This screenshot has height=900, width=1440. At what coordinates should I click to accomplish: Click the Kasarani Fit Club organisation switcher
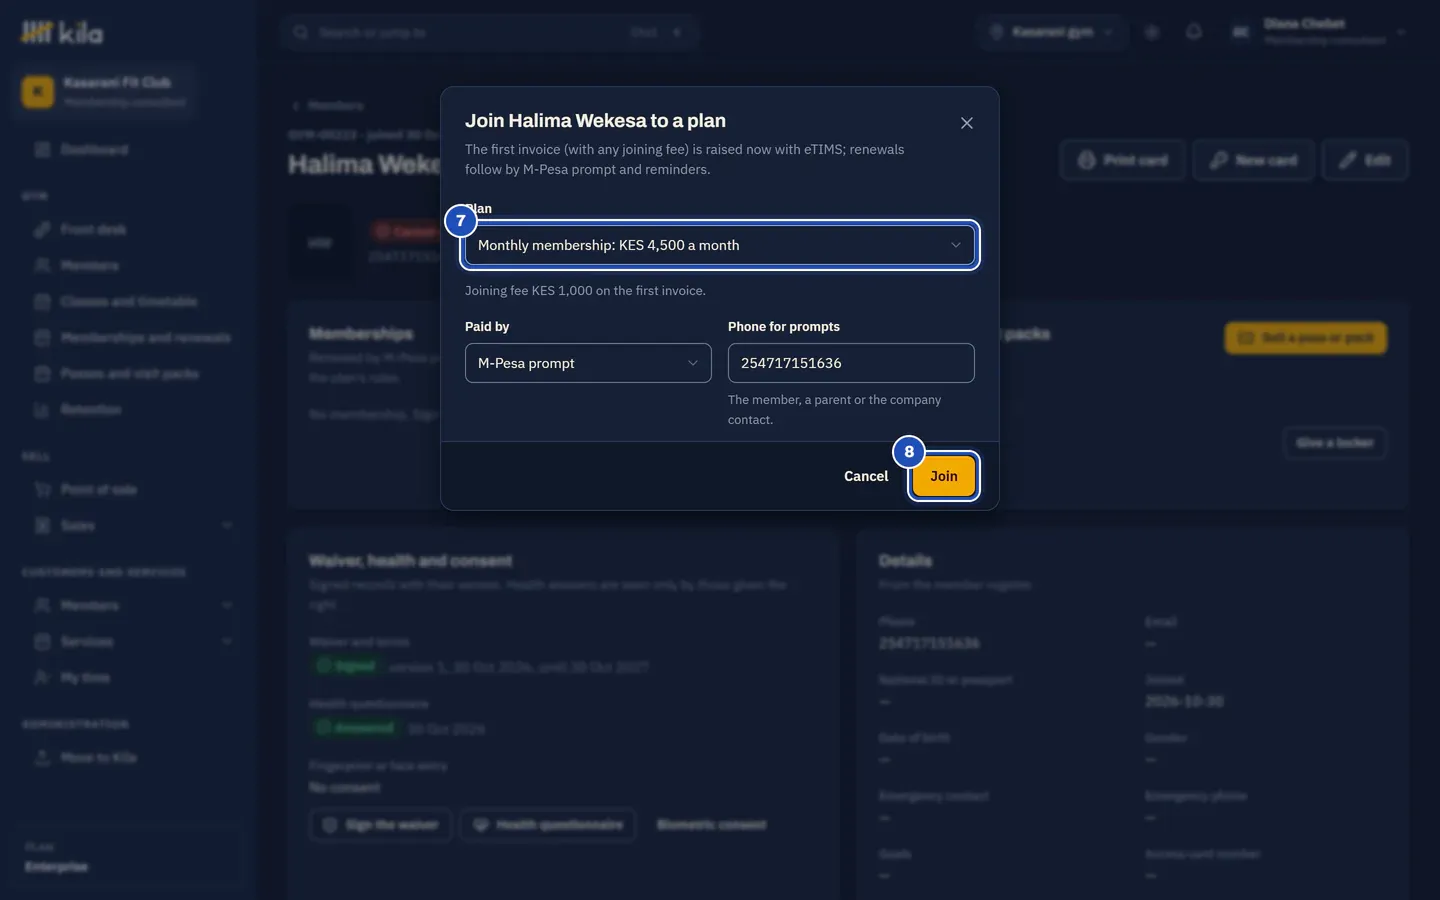pos(104,91)
